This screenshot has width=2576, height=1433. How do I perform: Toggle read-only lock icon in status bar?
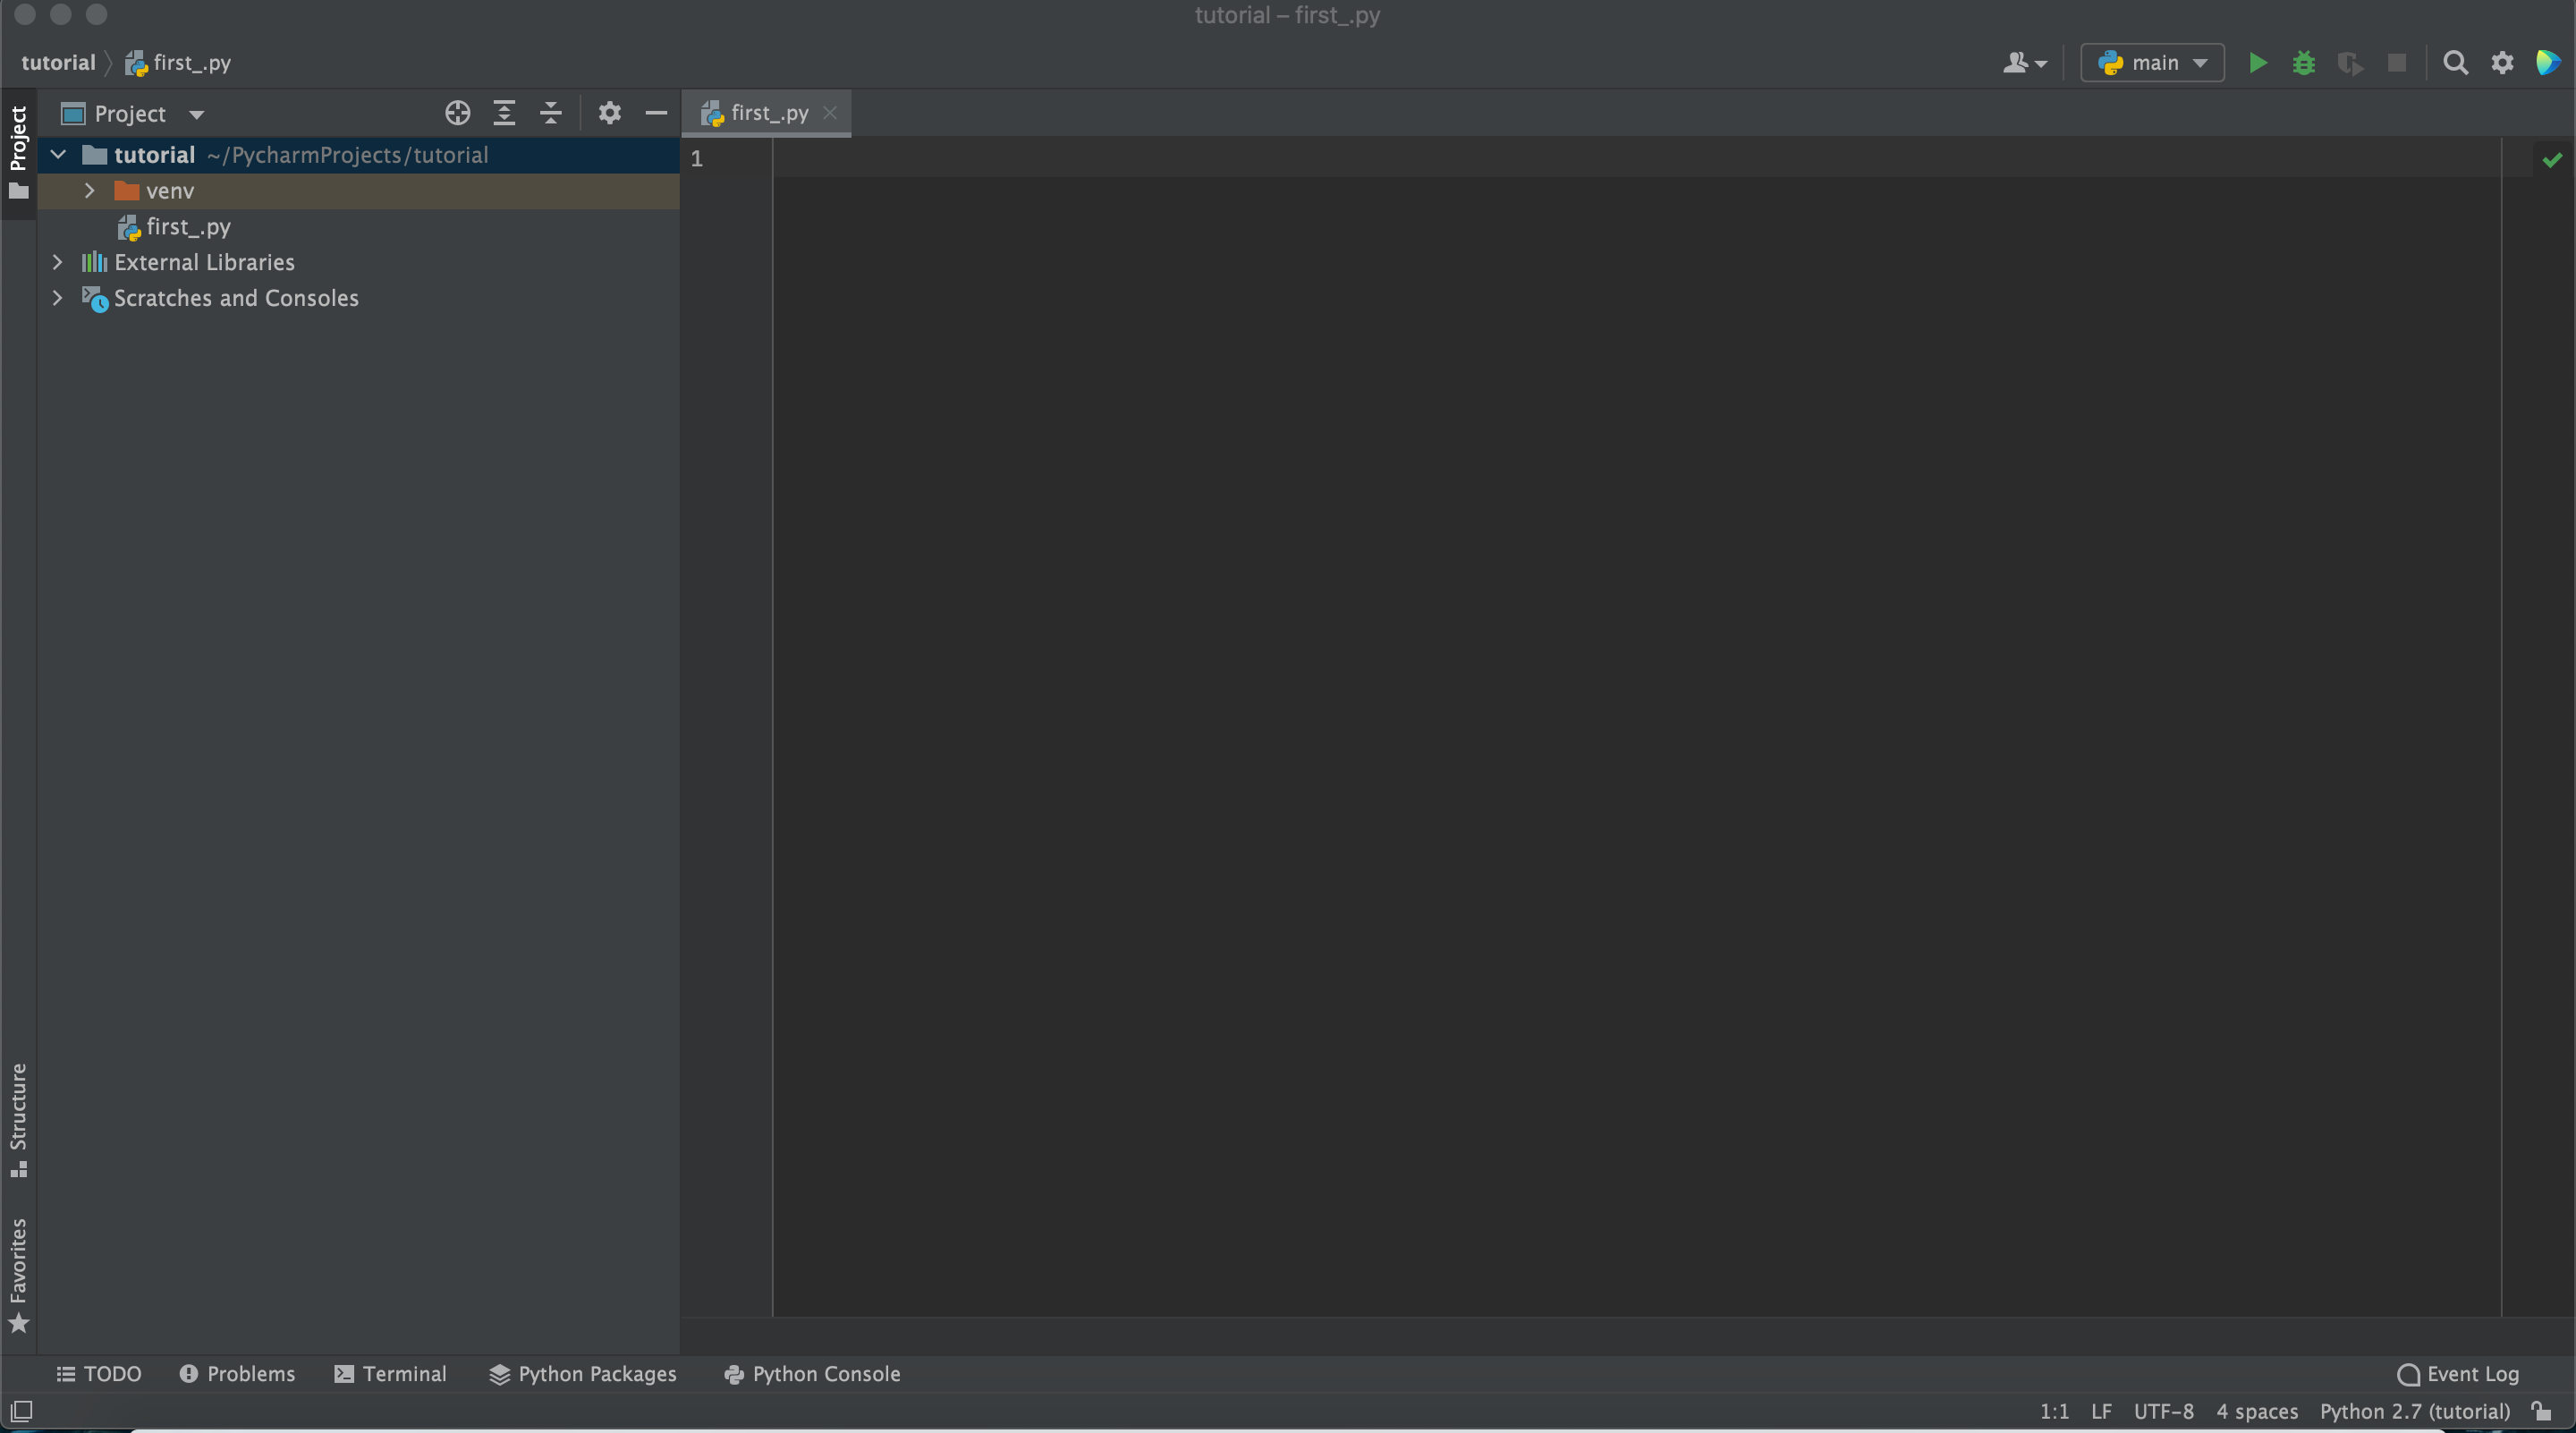point(2541,1411)
